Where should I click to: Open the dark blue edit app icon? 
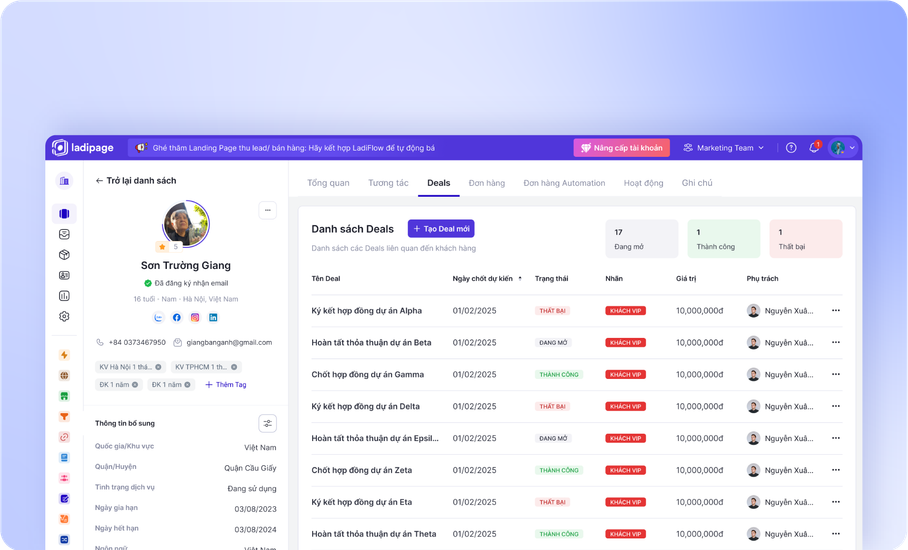coord(64,498)
